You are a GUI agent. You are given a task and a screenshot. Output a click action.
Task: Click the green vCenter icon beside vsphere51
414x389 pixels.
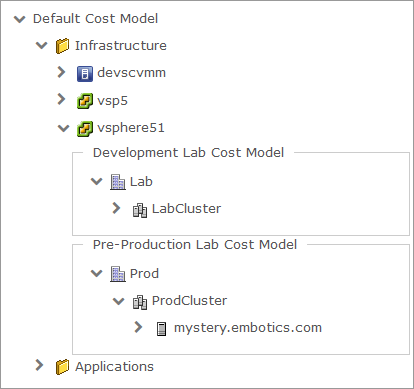(x=85, y=129)
